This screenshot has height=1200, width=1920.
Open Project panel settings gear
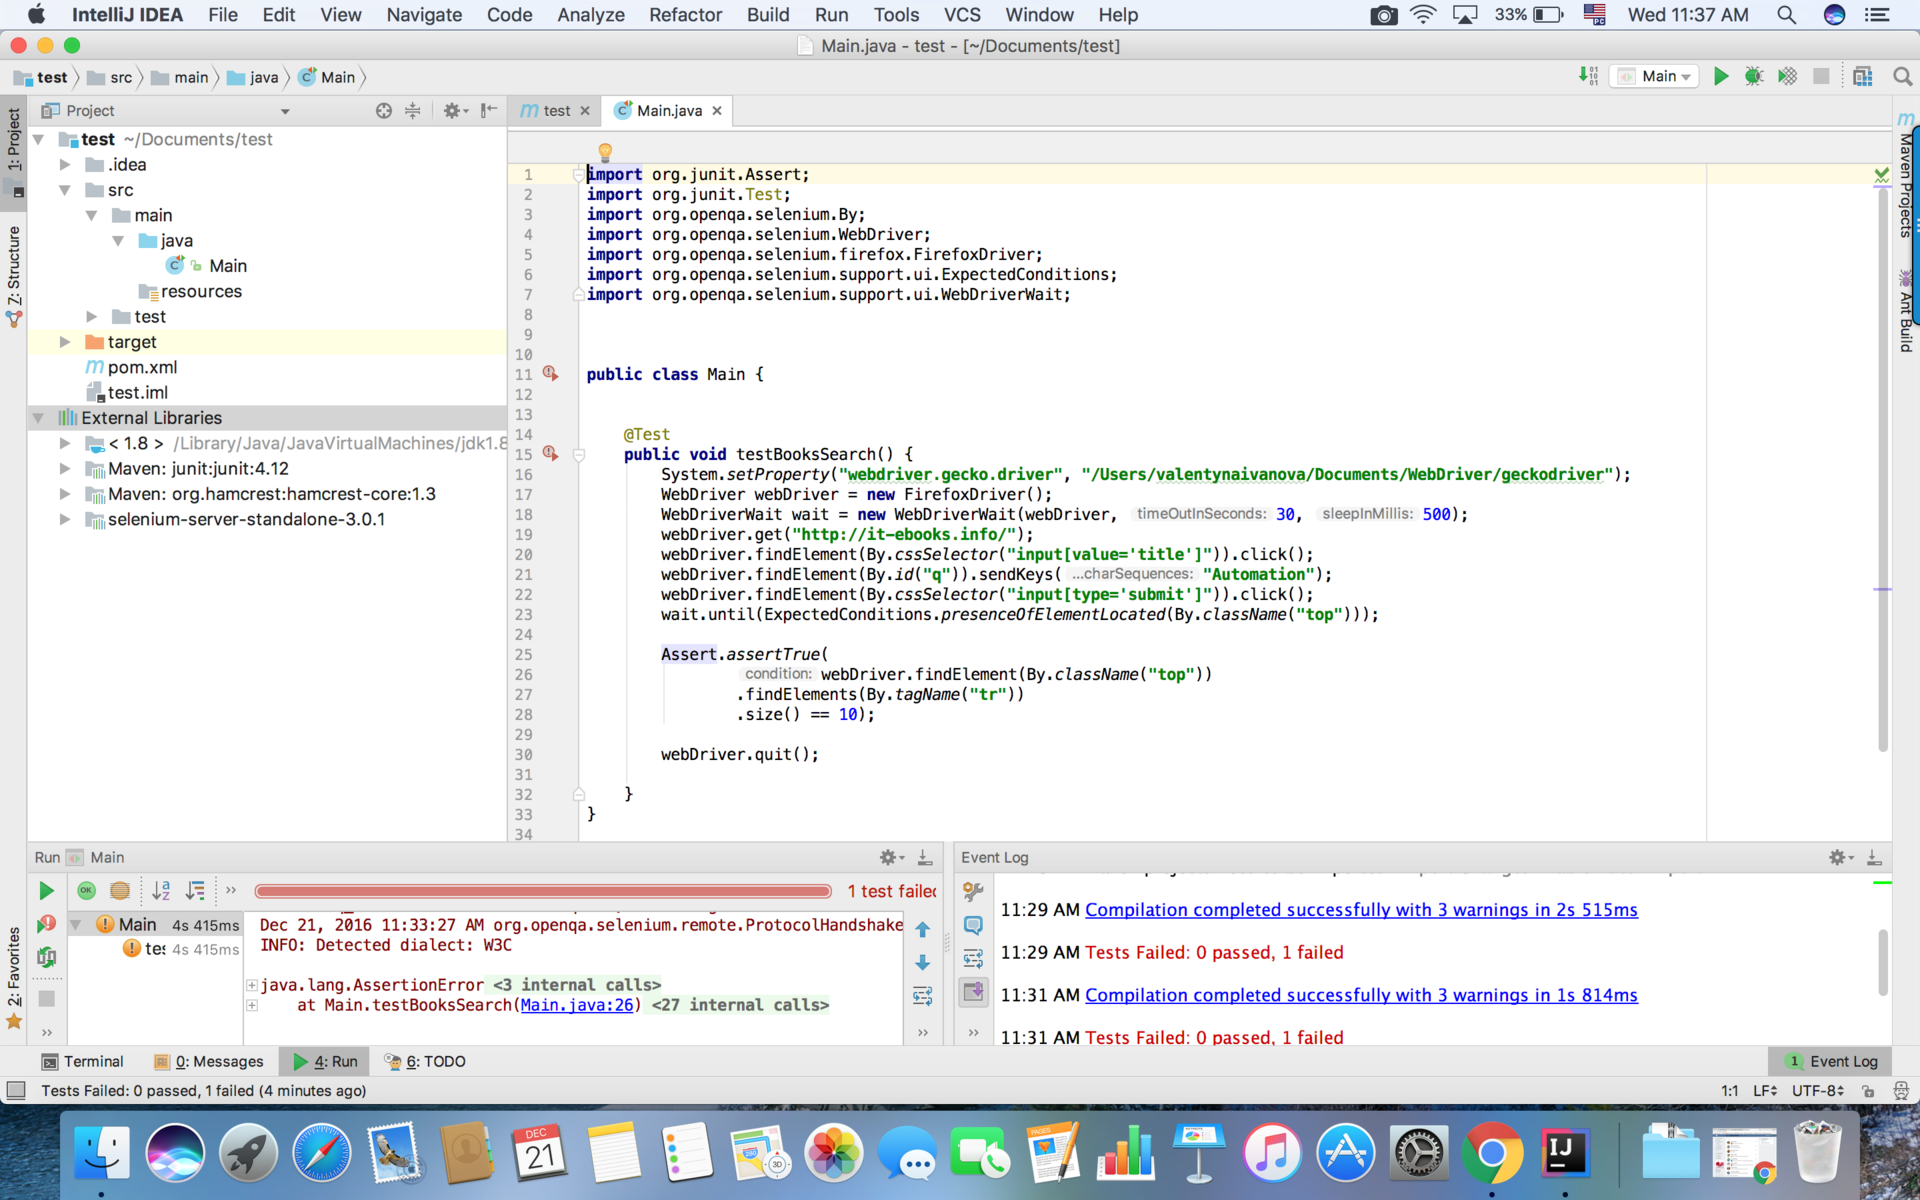(455, 111)
